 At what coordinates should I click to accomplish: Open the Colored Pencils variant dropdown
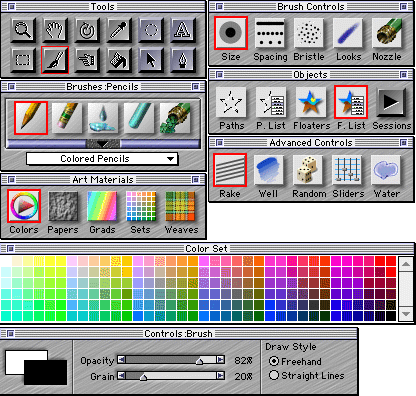102,159
